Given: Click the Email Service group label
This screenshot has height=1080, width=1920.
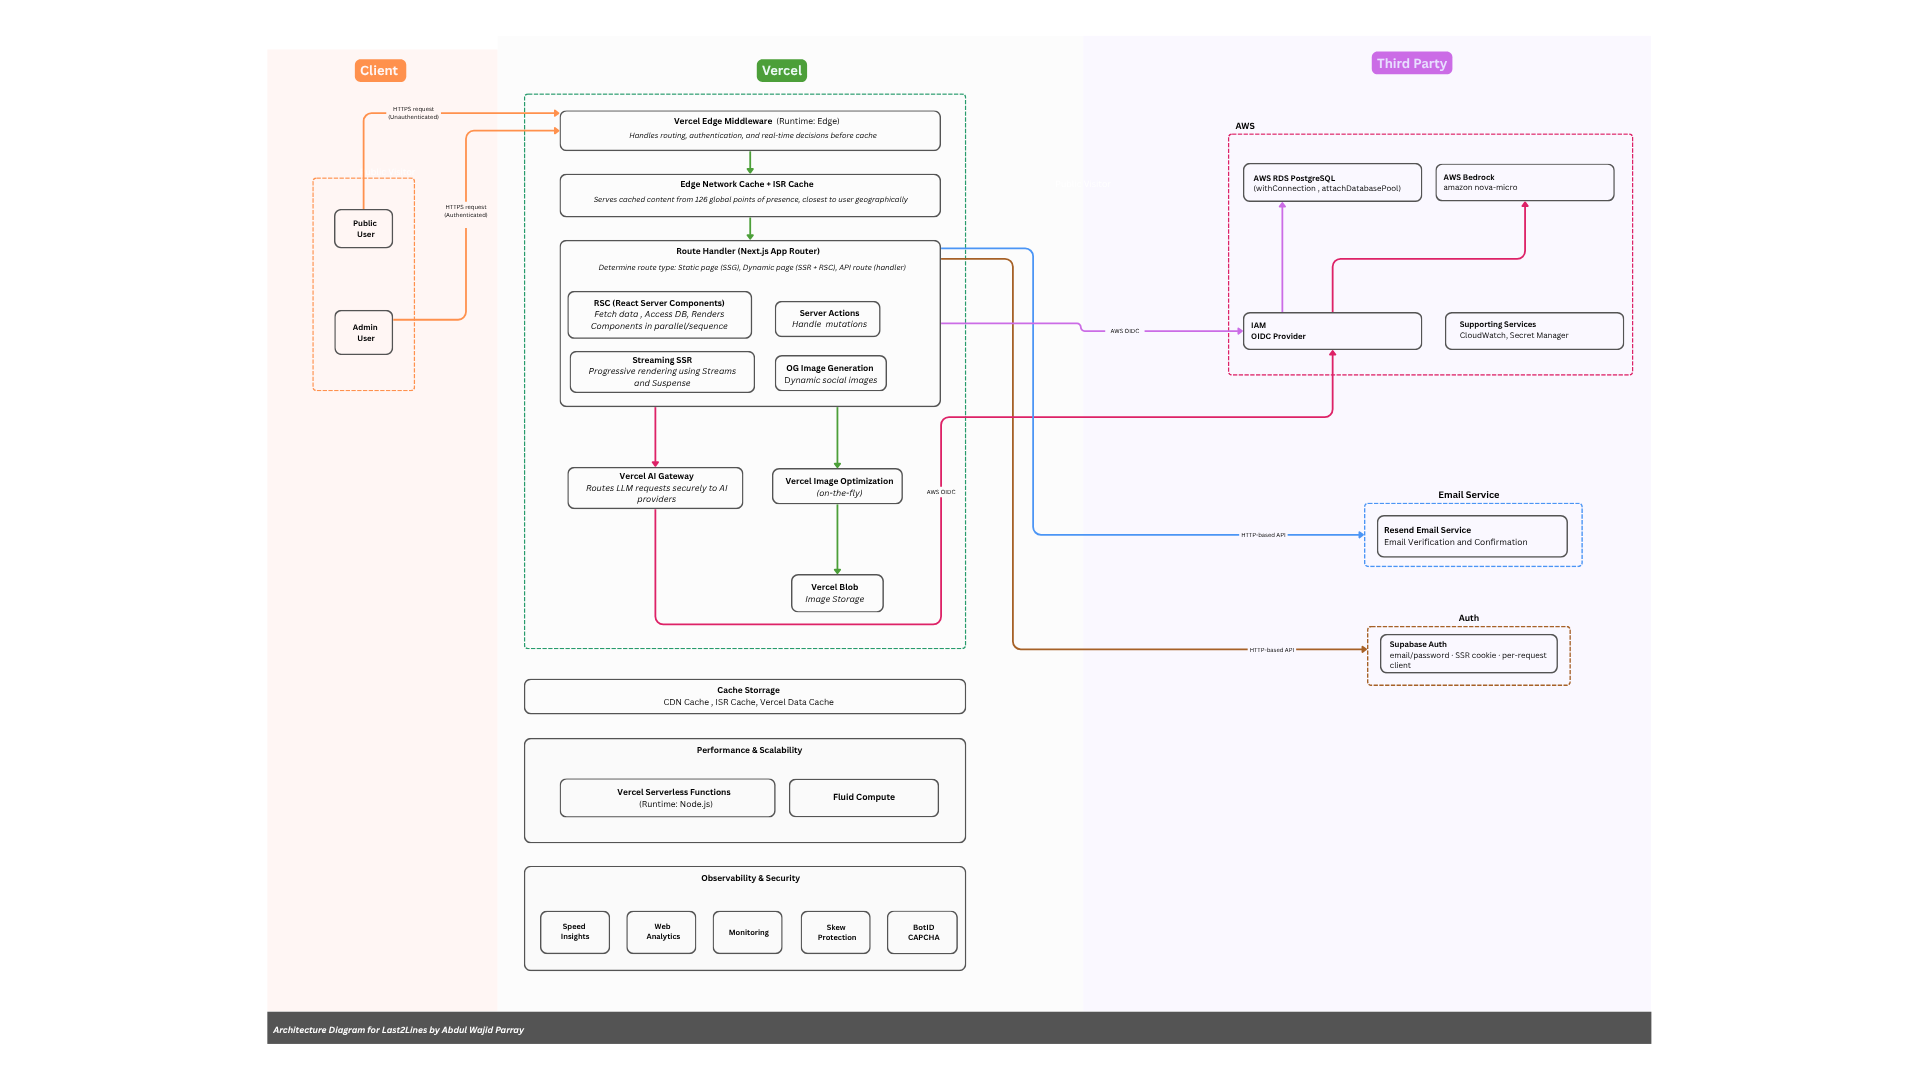Looking at the screenshot, I should tap(1468, 495).
